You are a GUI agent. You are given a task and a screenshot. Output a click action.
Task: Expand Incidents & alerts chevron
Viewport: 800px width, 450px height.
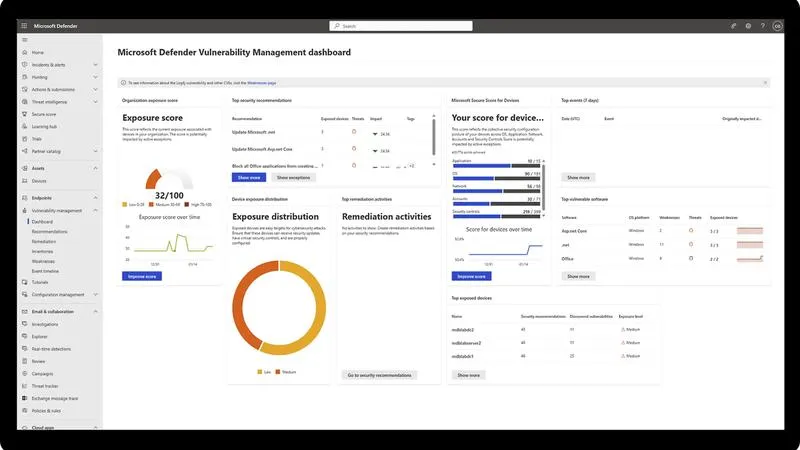pyautogui.click(x=95, y=65)
